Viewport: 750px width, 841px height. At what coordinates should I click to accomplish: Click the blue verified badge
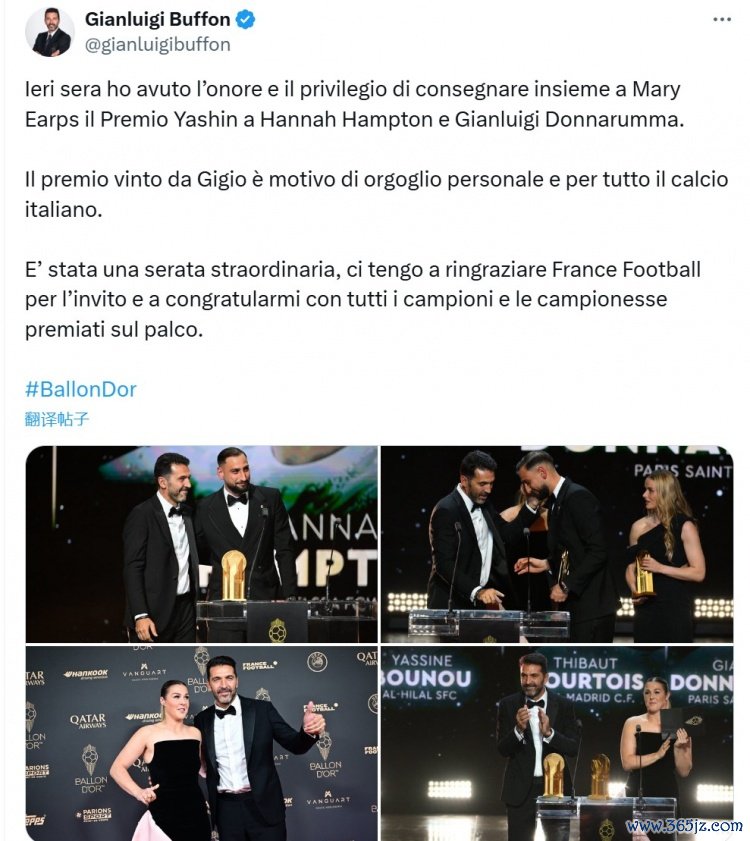tap(246, 20)
